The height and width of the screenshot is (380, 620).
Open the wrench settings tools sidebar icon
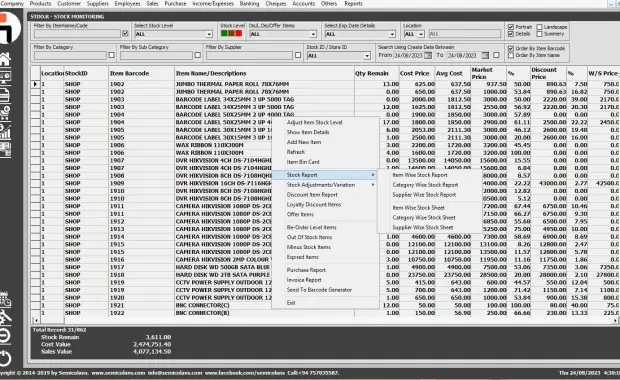pyautogui.click(x=6, y=317)
